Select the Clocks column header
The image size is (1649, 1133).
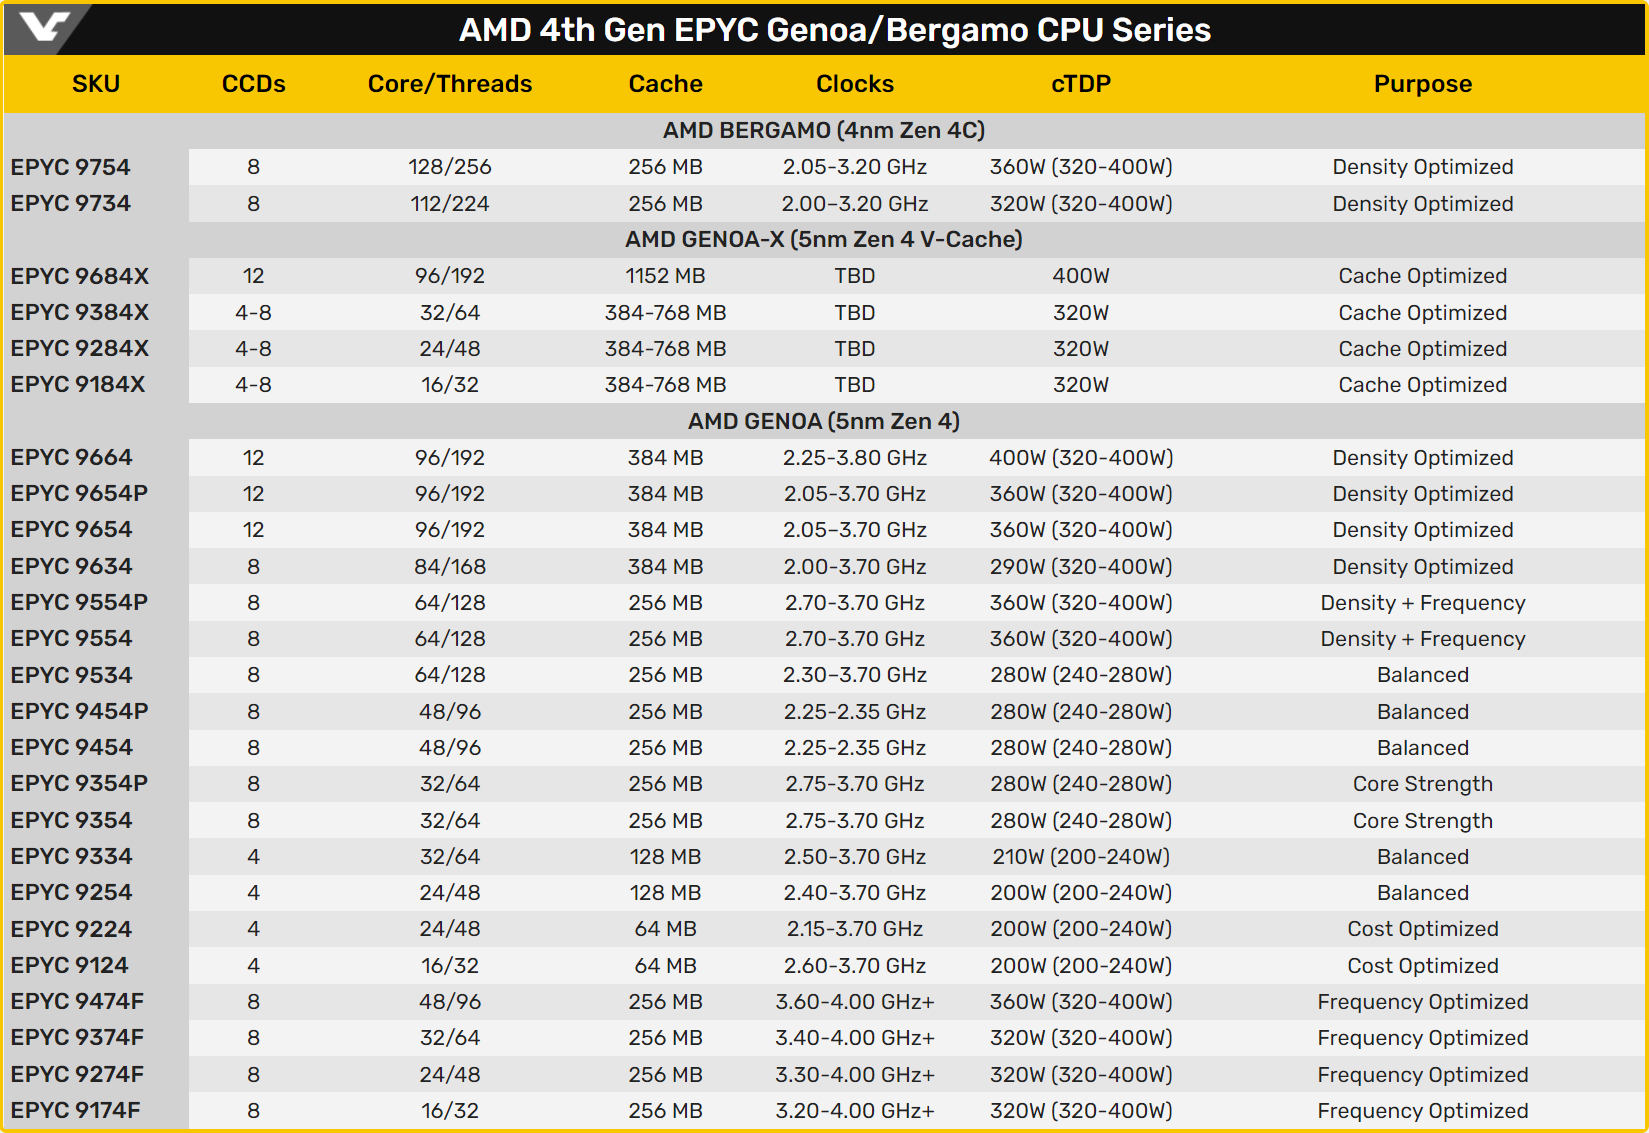click(x=855, y=84)
